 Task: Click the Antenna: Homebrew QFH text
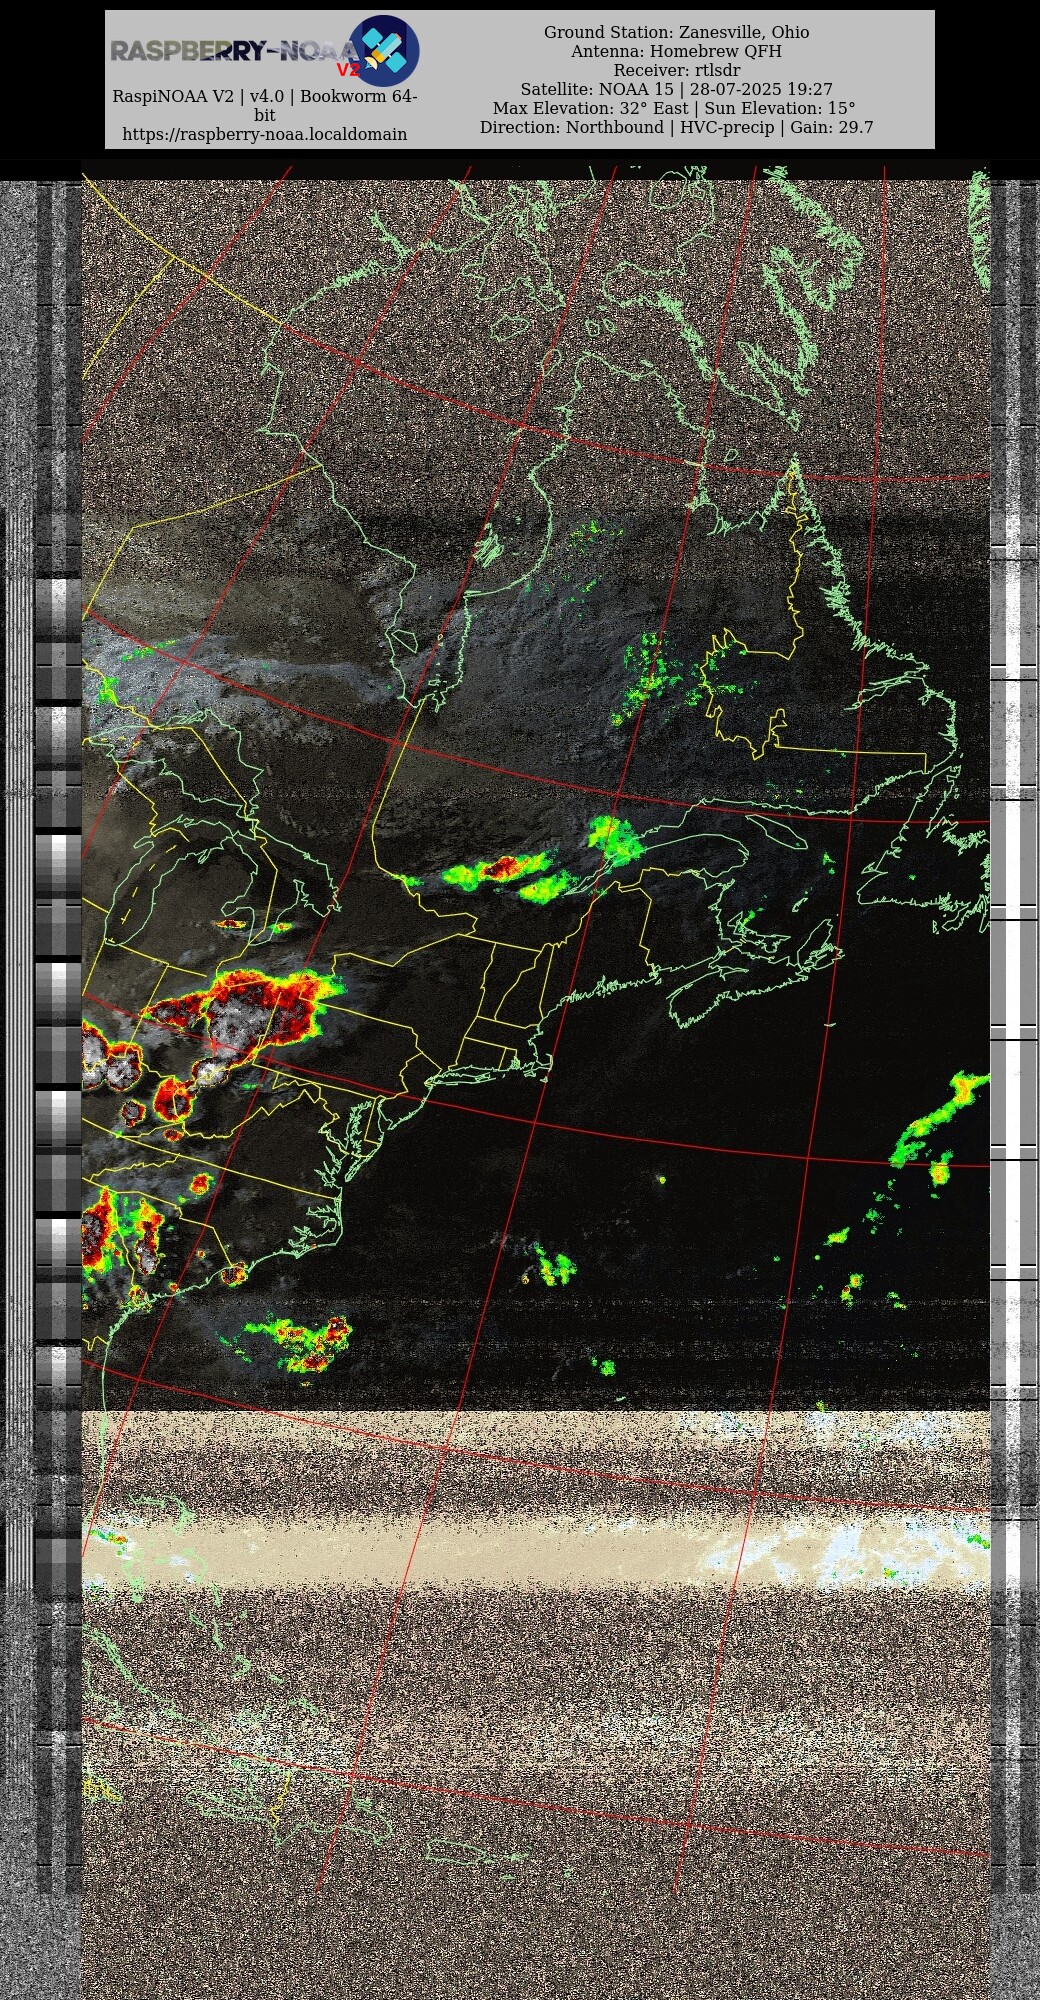[x=676, y=51]
